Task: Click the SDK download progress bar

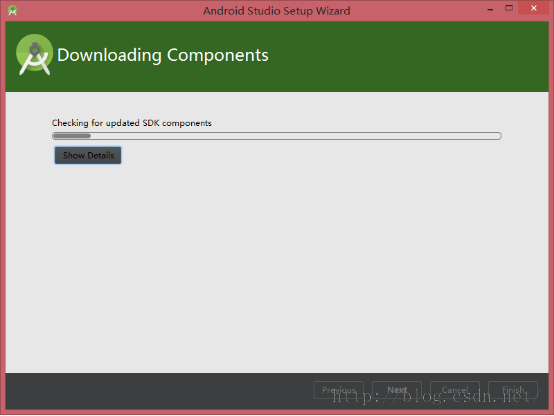Action: pyautogui.click(x=277, y=136)
